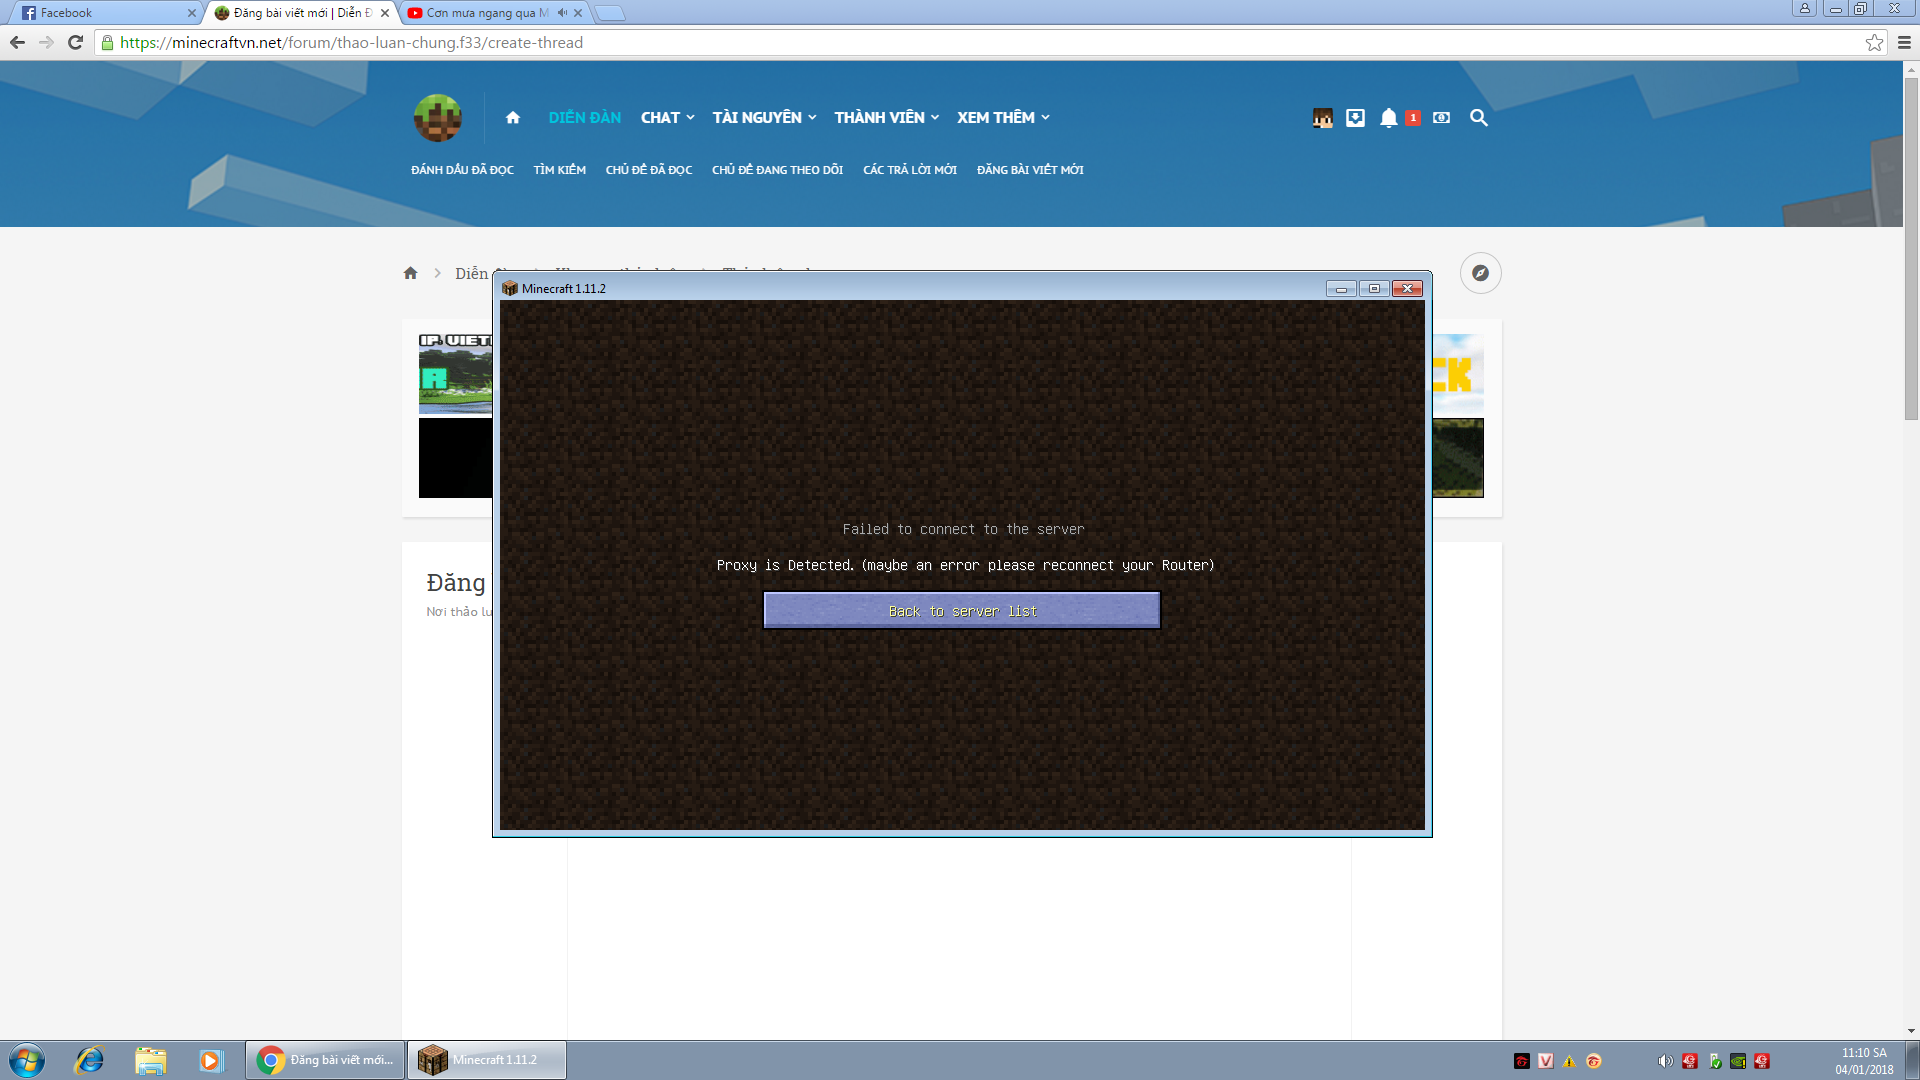
Task: Bookmark page with the star icon
Action: click(1874, 42)
